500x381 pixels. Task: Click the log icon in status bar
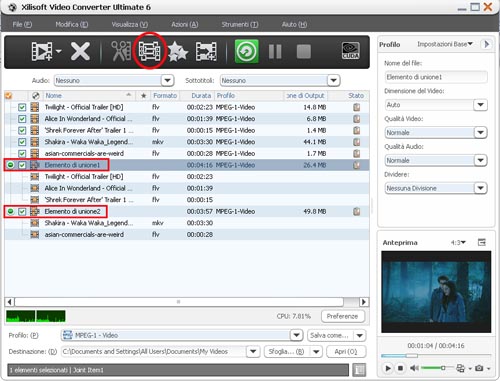tap(359, 370)
